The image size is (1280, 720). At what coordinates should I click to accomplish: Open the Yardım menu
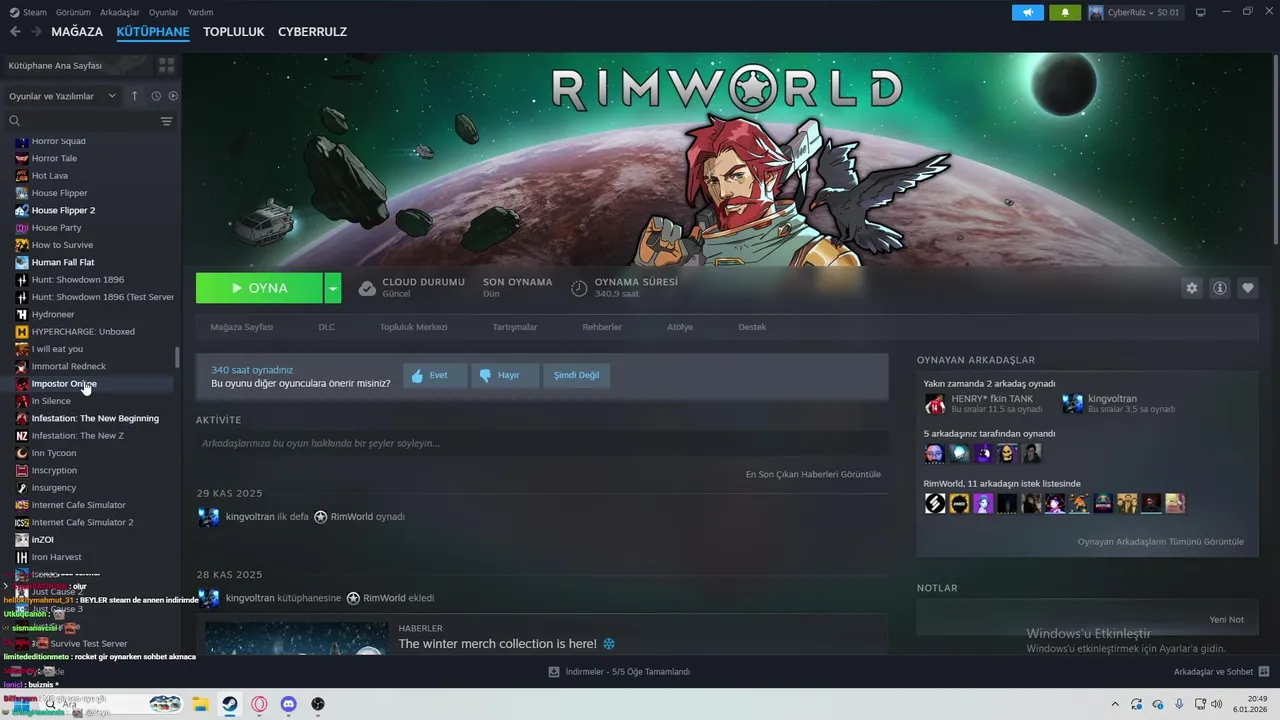coord(200,12)
